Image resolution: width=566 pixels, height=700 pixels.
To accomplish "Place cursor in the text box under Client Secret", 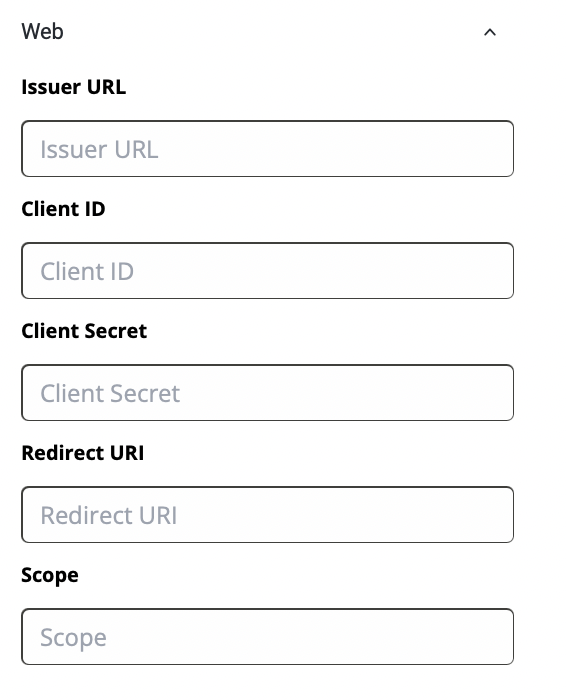I will click(x=267, y=392).
